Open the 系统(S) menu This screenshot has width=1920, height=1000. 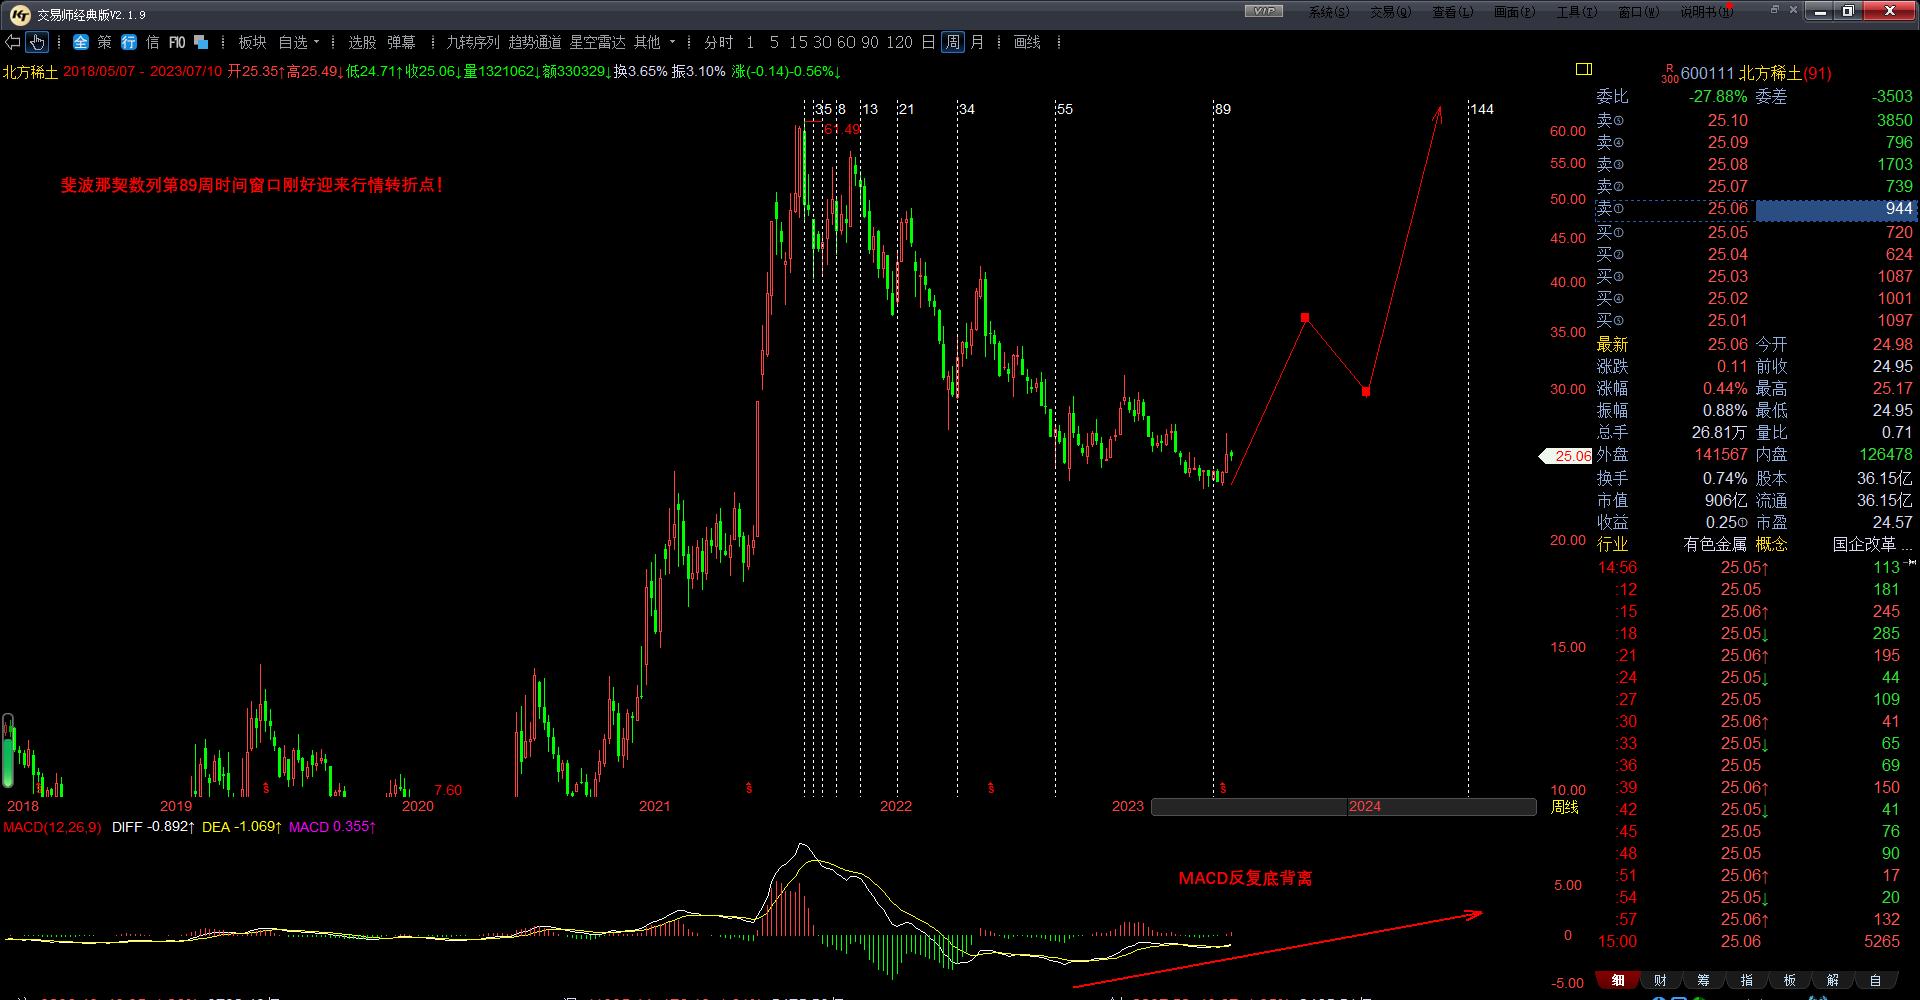pyautogui.click(x=1328, y=12)
